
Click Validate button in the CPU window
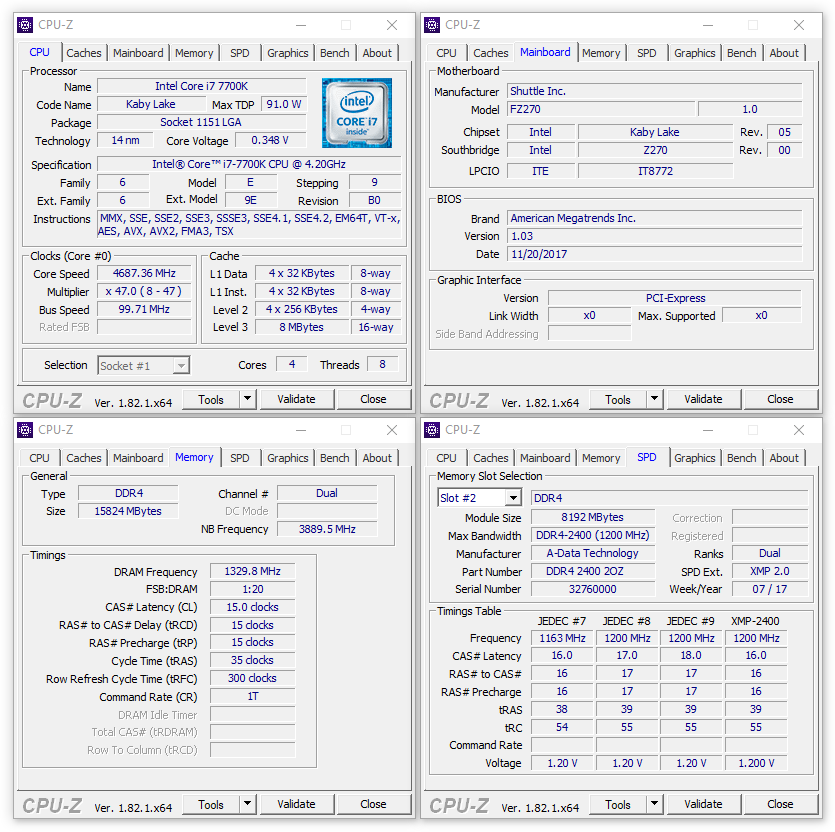pyautogui.click(x=297, y=399)
